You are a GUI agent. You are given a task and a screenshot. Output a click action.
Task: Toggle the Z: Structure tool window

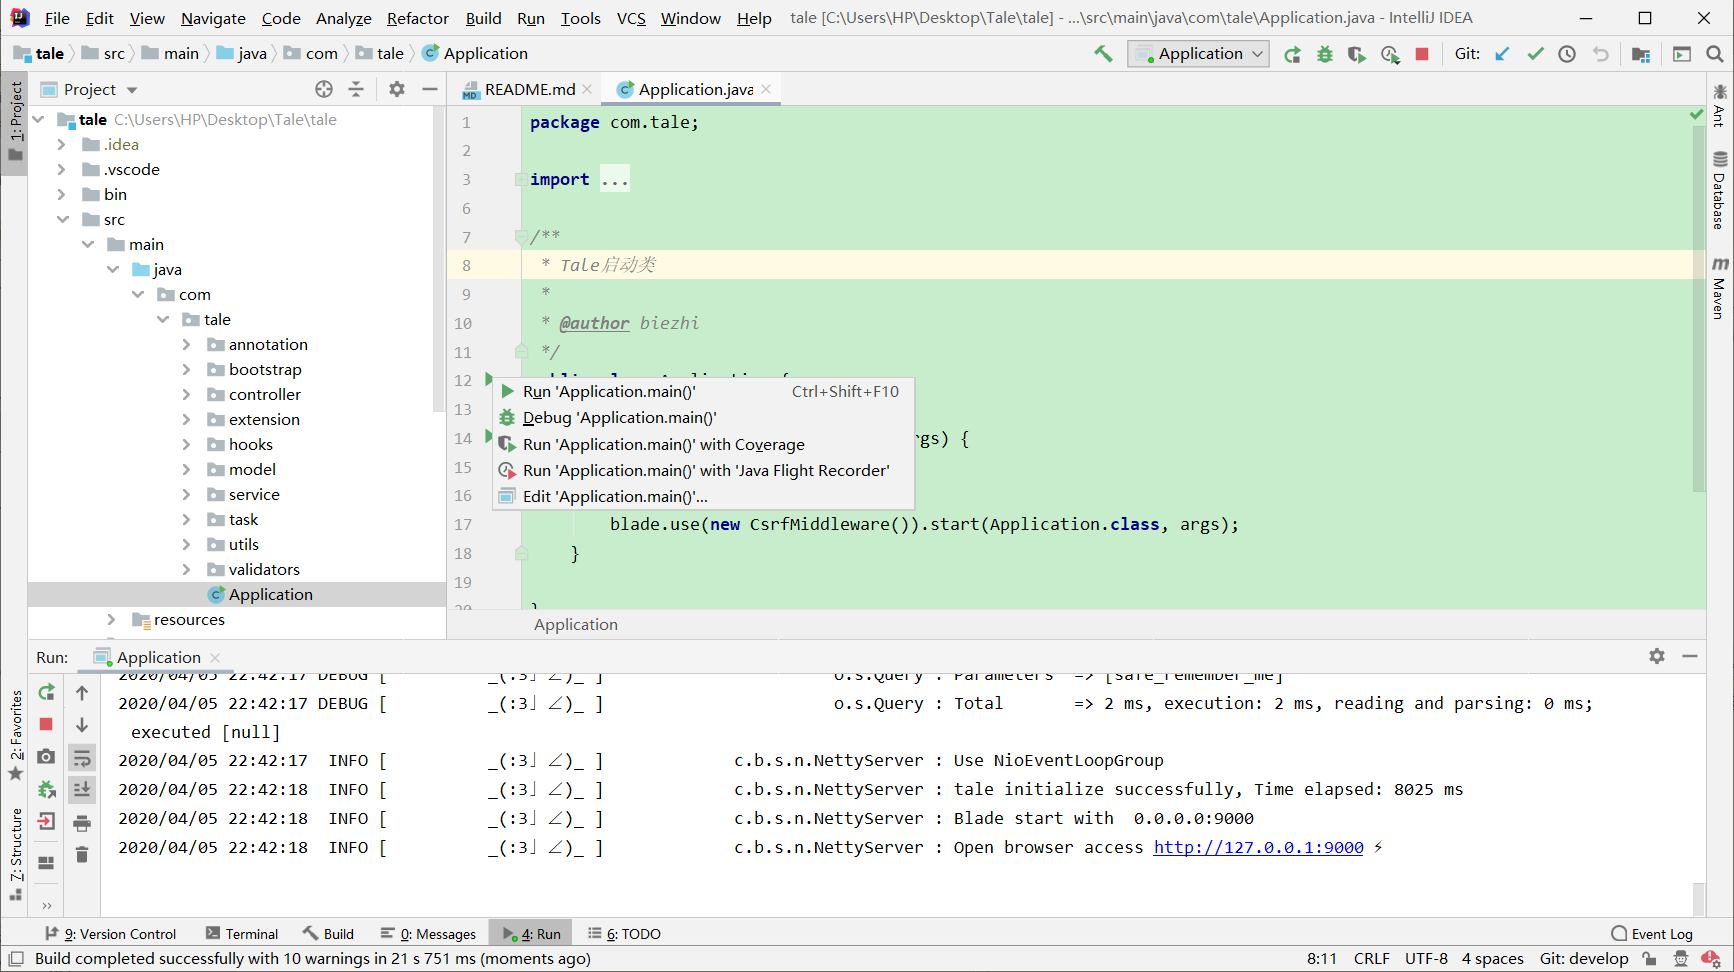pyautogui.click(x=15, y=855)
